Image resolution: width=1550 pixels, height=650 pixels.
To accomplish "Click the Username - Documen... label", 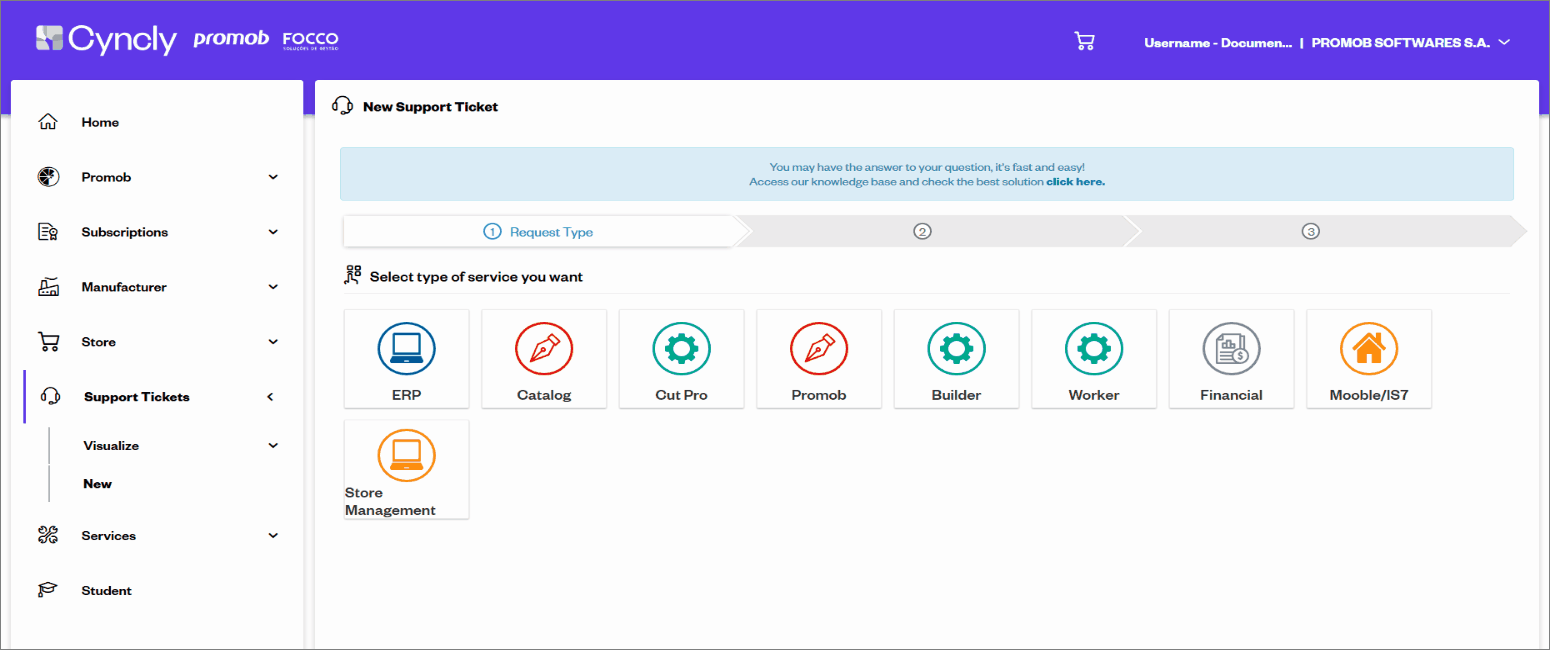I will (x=1218, y=43).
